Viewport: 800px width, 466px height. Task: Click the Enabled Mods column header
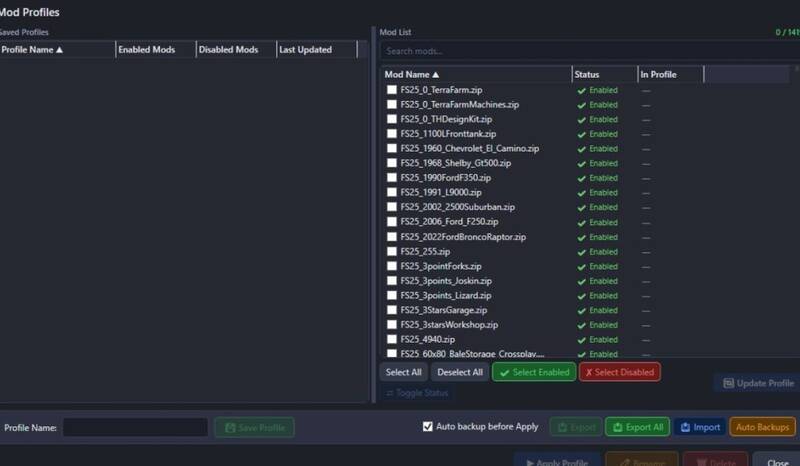point(155,50)
